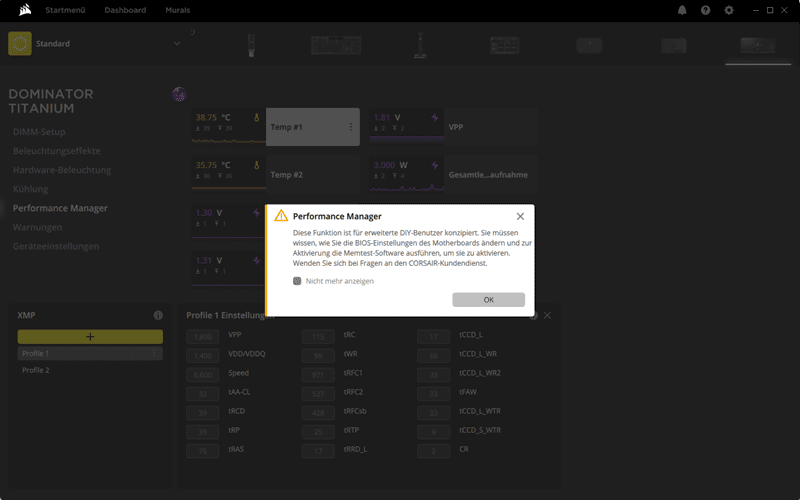
Task: Open the three-dot menu on Temp #1
Action: click(x=351, y=127)
